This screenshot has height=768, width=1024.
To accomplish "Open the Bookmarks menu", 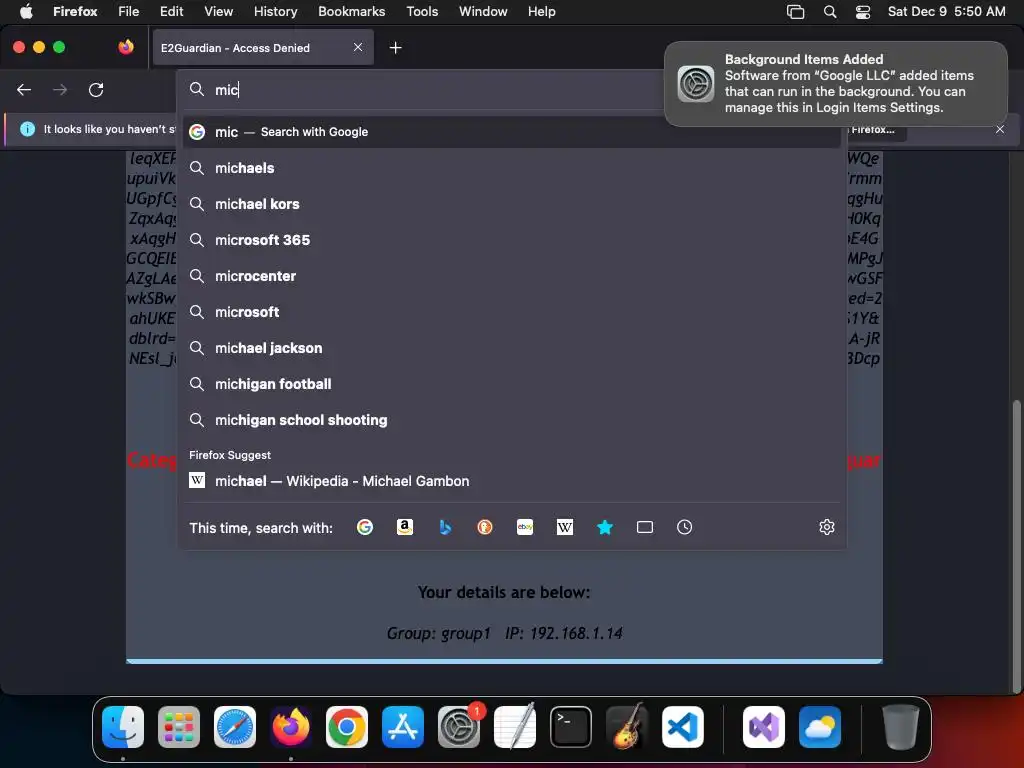I will click(351, 11).
